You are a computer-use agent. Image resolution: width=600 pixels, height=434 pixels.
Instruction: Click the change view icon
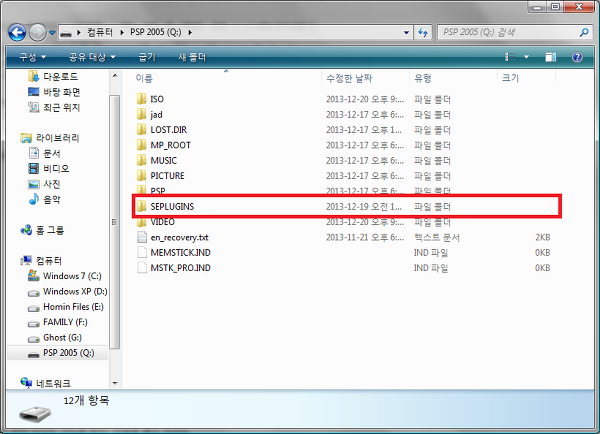point(510,57)
